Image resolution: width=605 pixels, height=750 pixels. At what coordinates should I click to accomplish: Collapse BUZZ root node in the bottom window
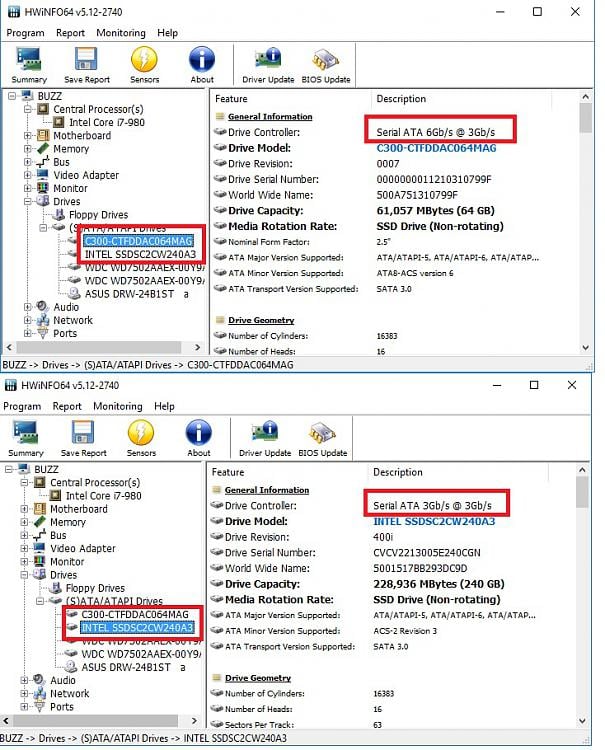point(9,469)
